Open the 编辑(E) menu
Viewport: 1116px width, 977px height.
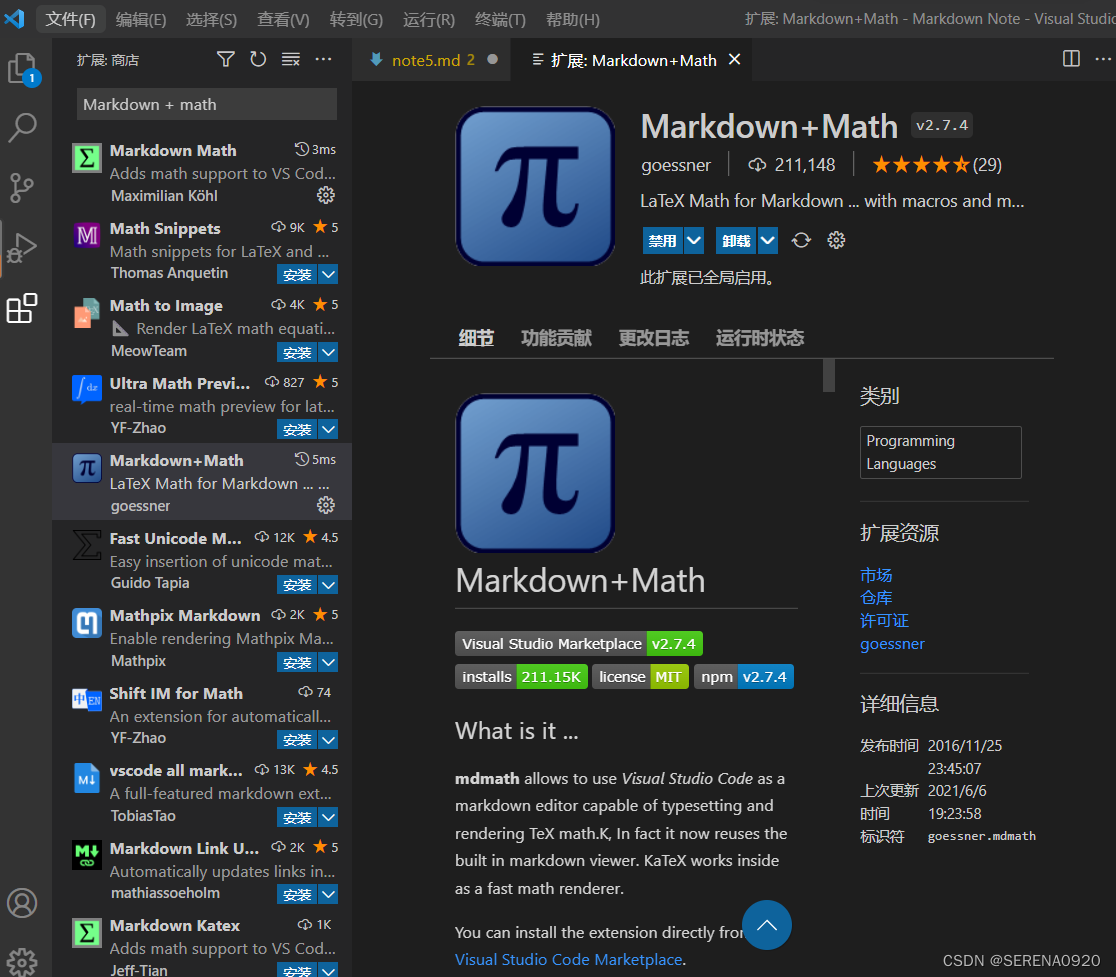[x=141, y=19]
